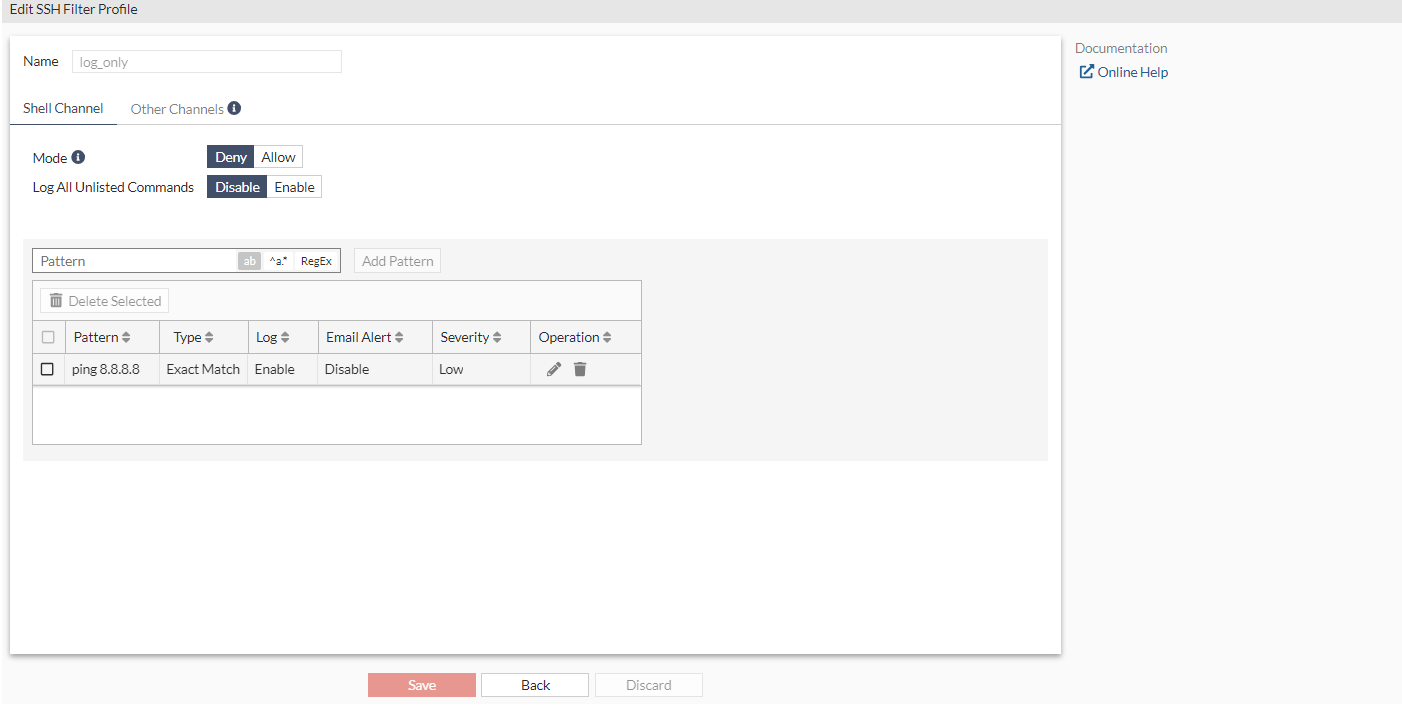Select the '^a.*' pattern matching icon
The height and width of the screenshot is (707, 1402).
coord(277,260)
